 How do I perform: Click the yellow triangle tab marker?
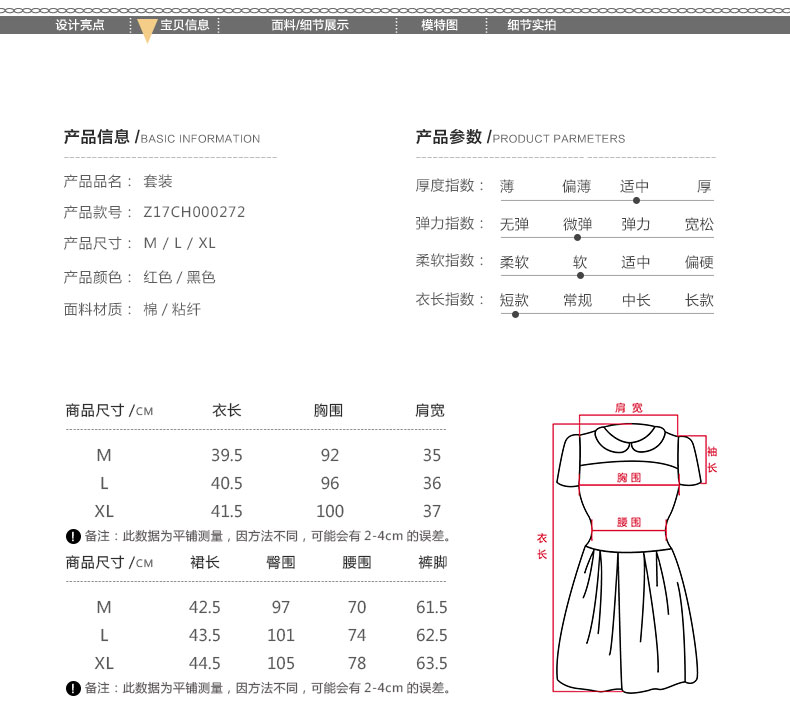(x=147, y=31)
